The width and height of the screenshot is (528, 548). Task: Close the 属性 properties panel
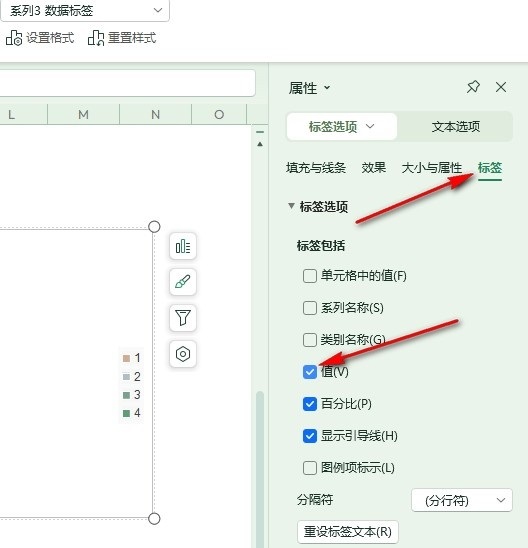501,87
